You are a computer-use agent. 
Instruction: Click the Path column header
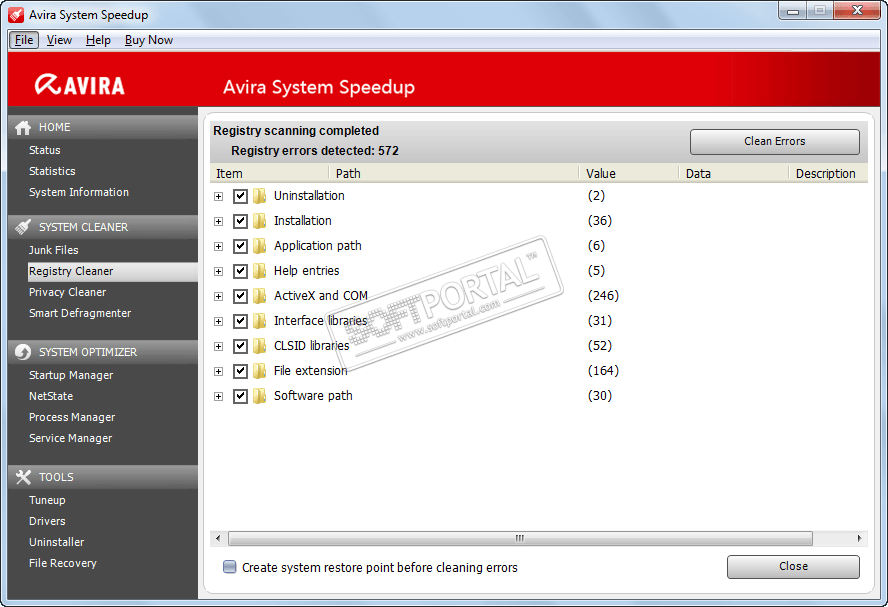click(x=454, y=174)
